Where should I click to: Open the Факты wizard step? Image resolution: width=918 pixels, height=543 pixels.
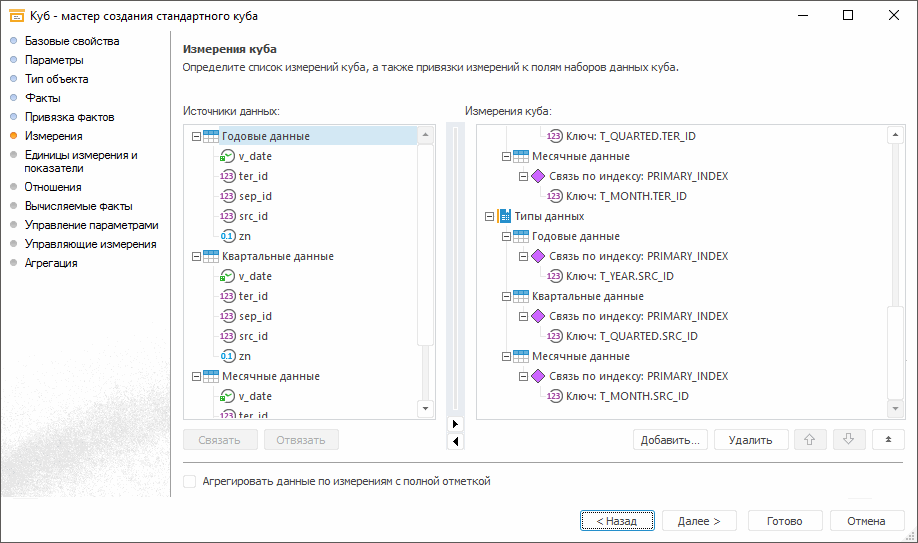(43, 98)
